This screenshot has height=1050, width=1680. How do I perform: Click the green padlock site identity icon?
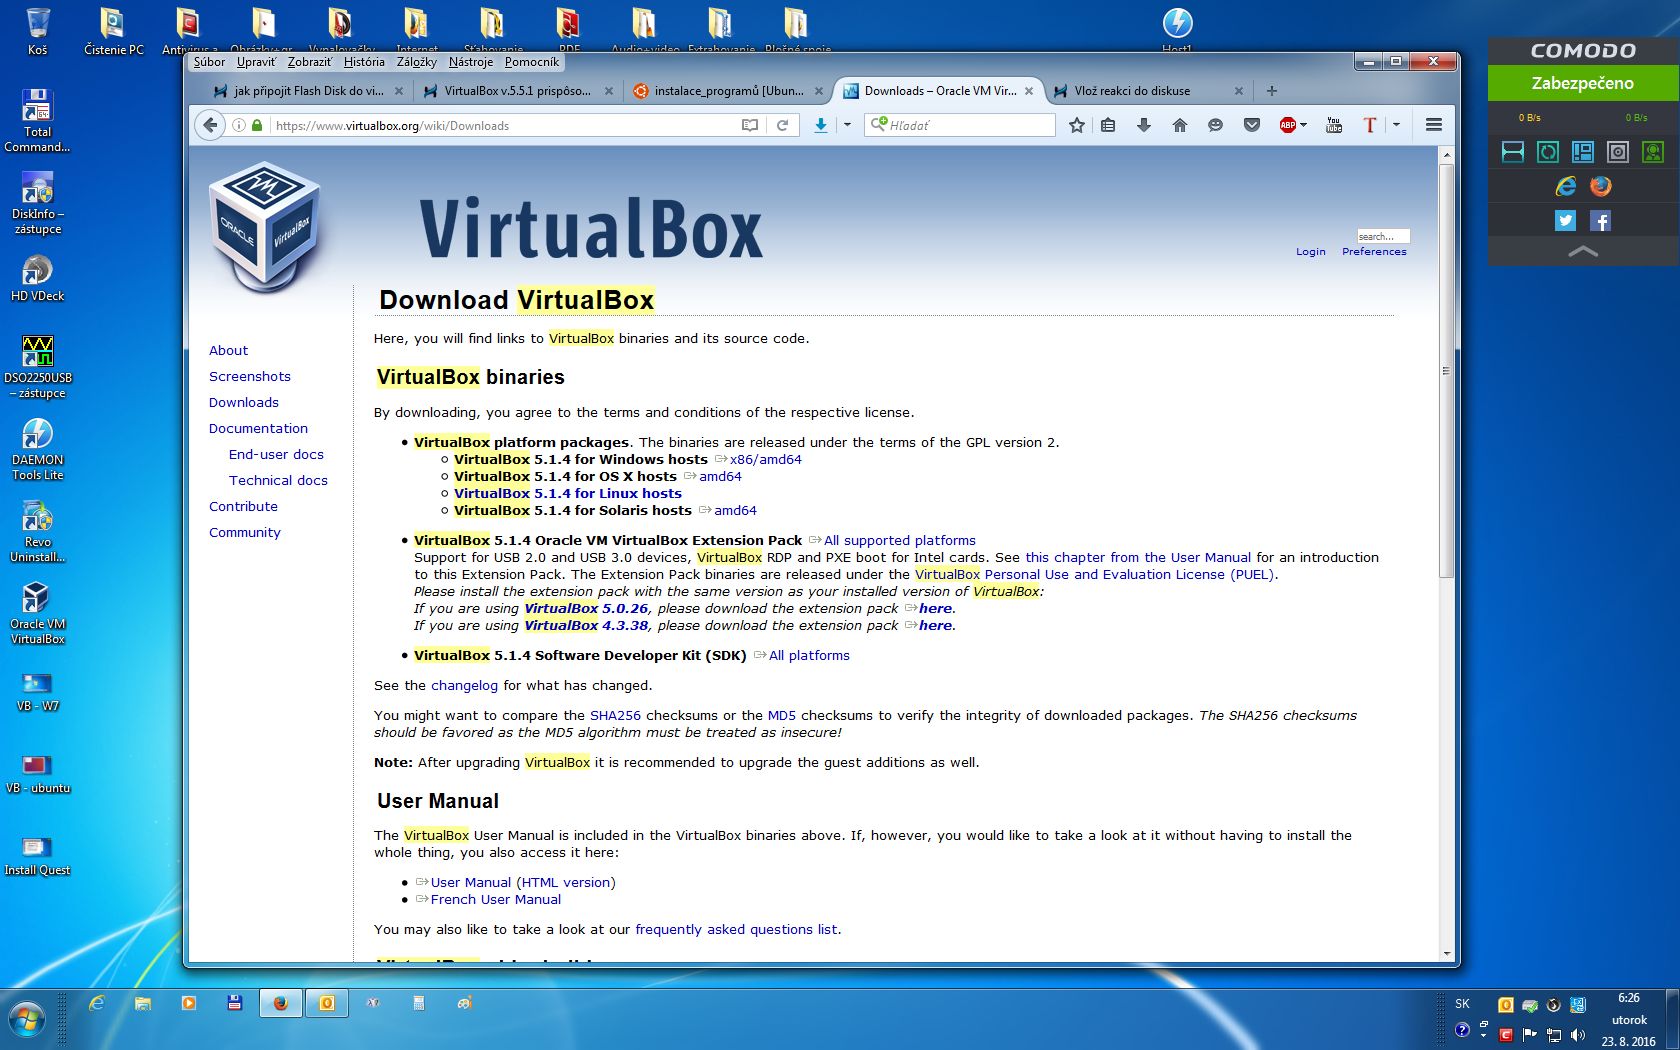tap(257, 125)
